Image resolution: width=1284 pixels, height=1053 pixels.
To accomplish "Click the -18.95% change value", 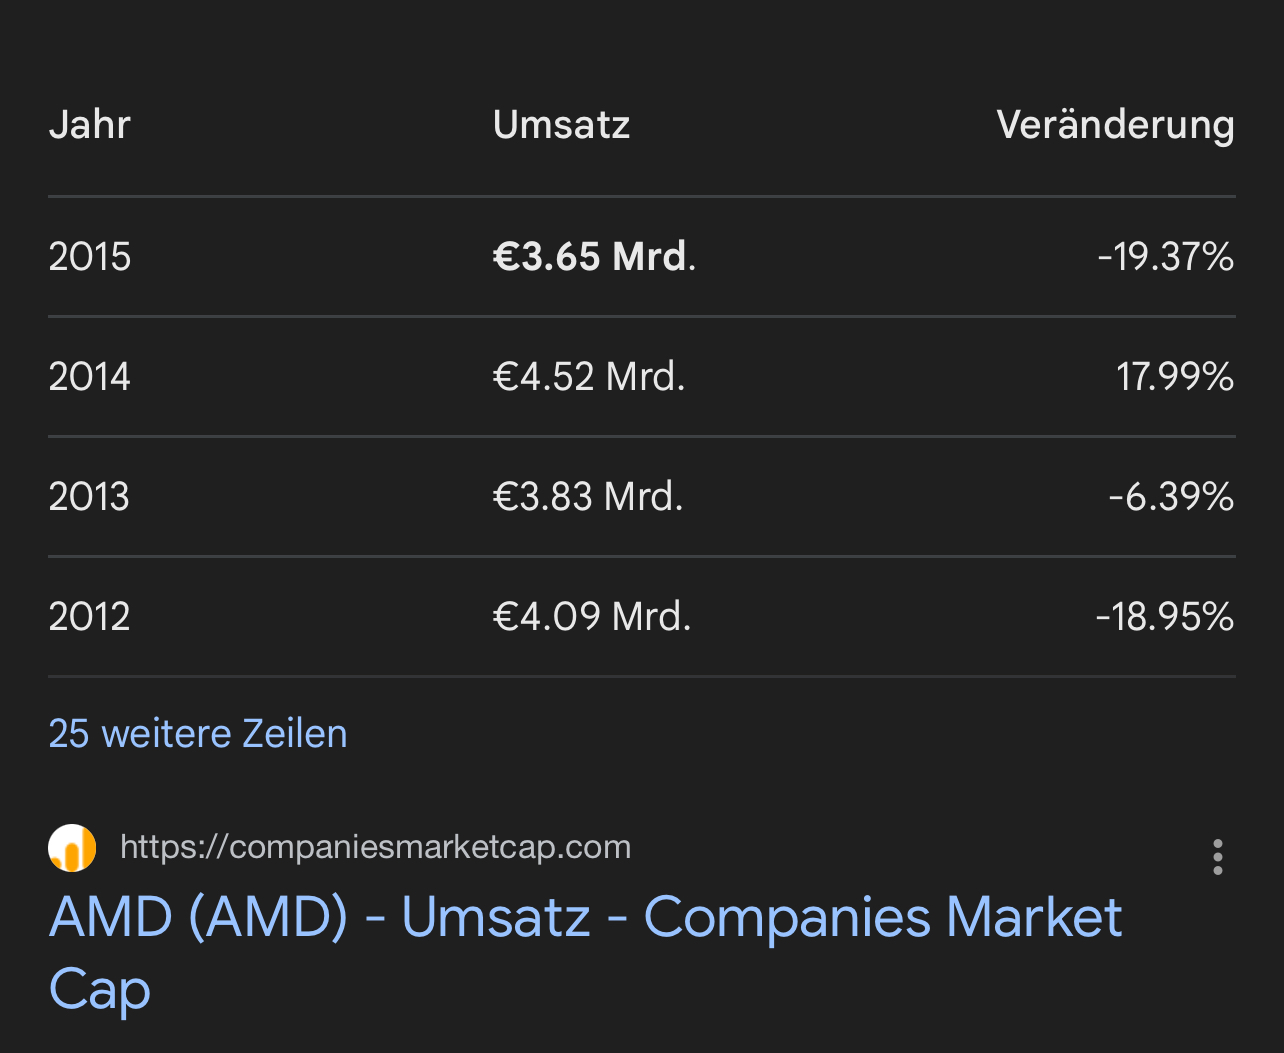I will [1164, 617].
